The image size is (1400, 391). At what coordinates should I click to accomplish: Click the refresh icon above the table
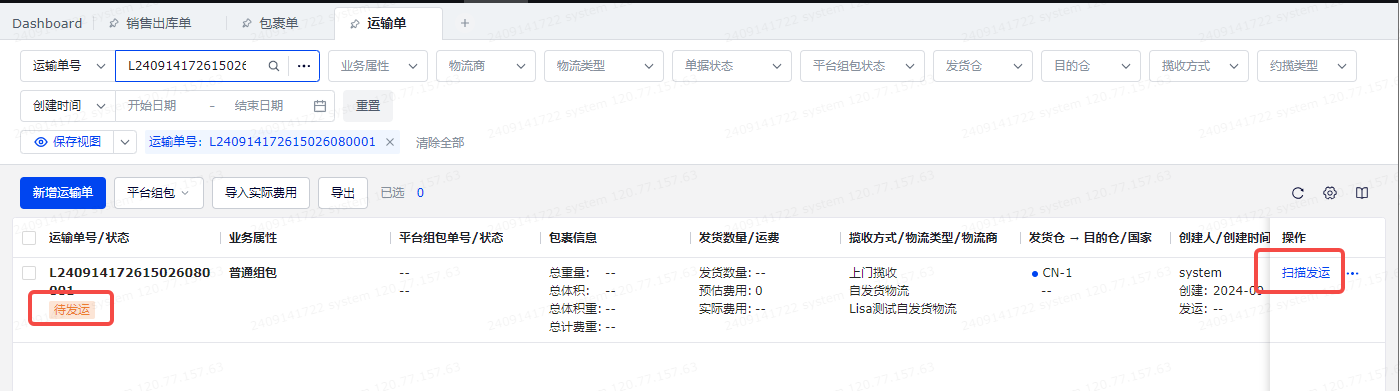(x=1298, y=193)
